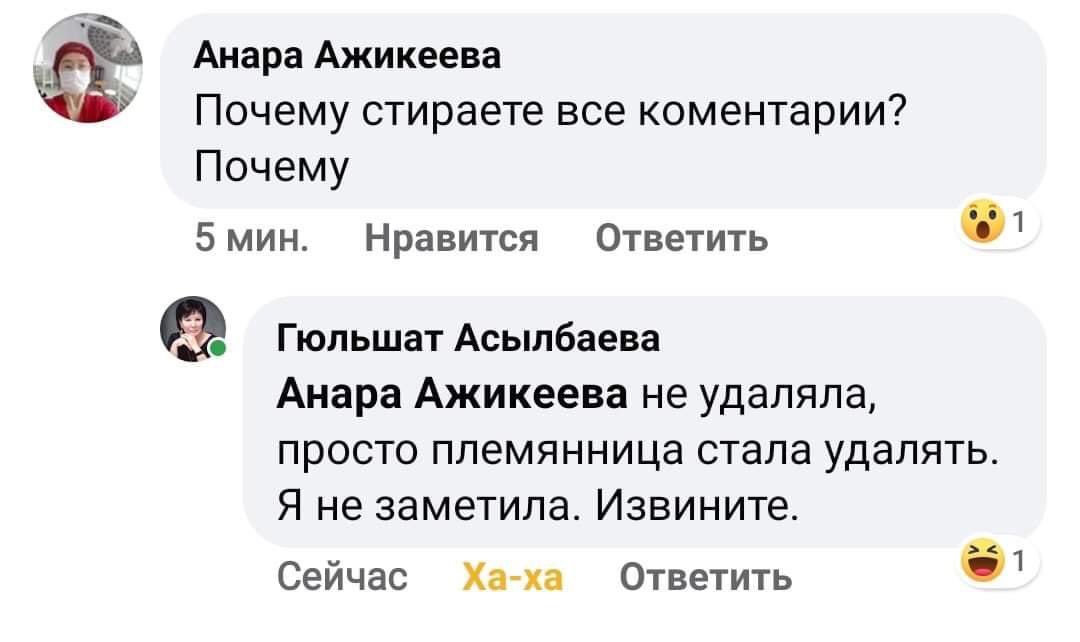Reply to Анара's comment with Ответить
This screenshot has width=1080, height=642.
click(682, 238)
